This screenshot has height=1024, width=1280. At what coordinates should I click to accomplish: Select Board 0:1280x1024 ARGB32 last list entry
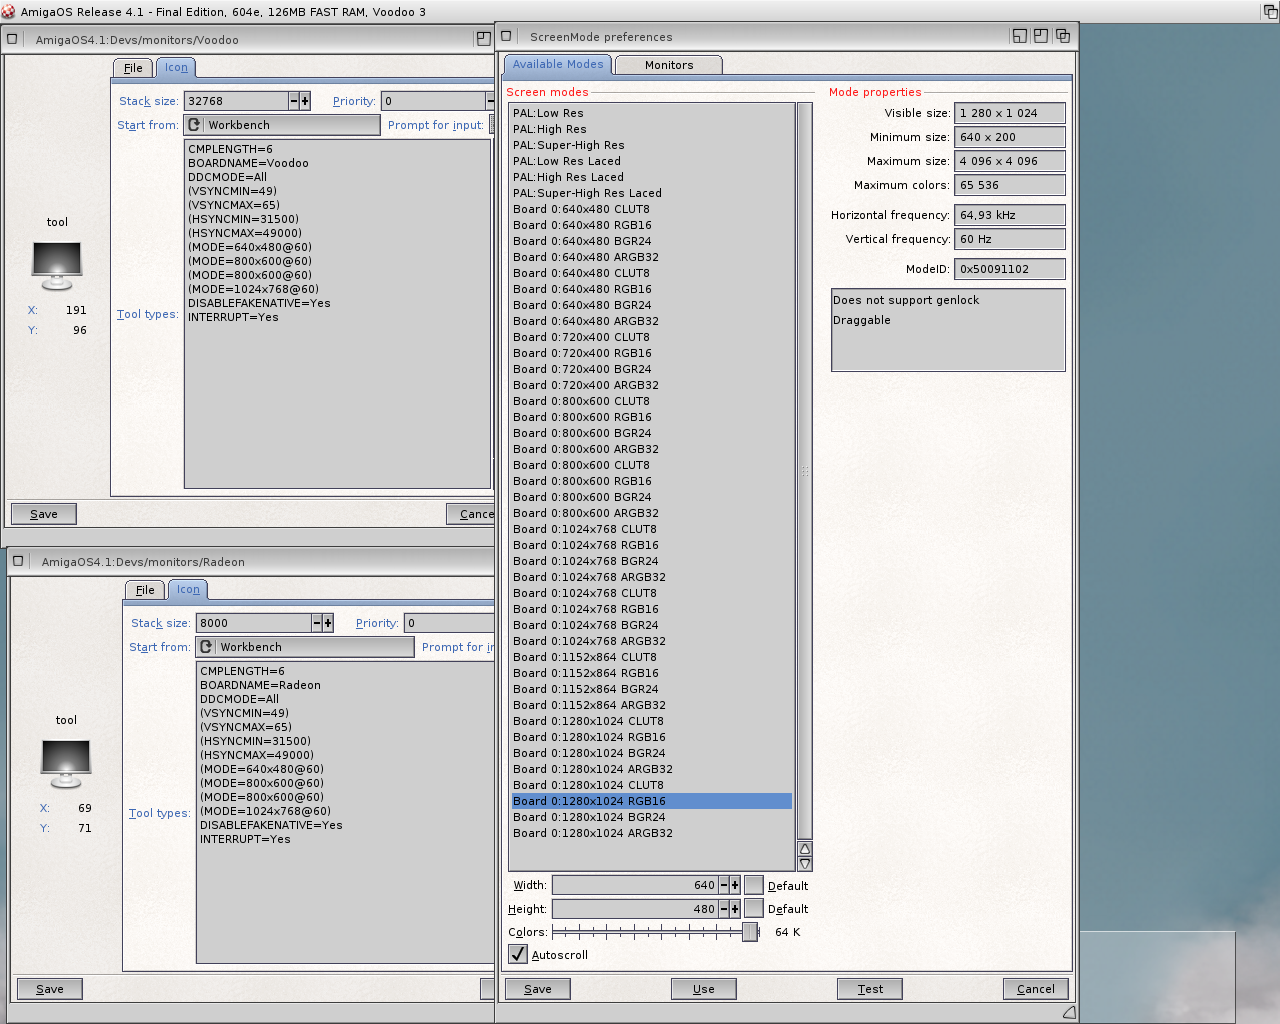pyautogui.click(x=592, y=833)
